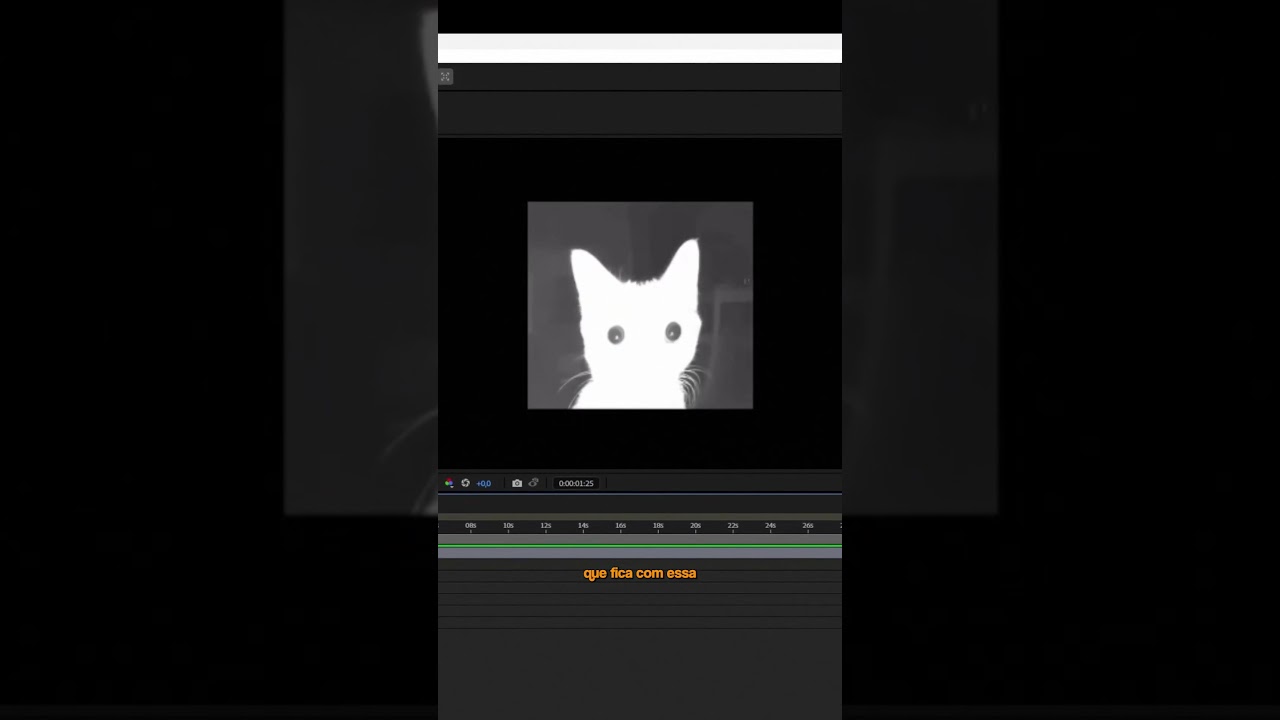Take a snapshot with the camera icon
Viewport: 1280px width, 720px height.
tap(517, 483)
